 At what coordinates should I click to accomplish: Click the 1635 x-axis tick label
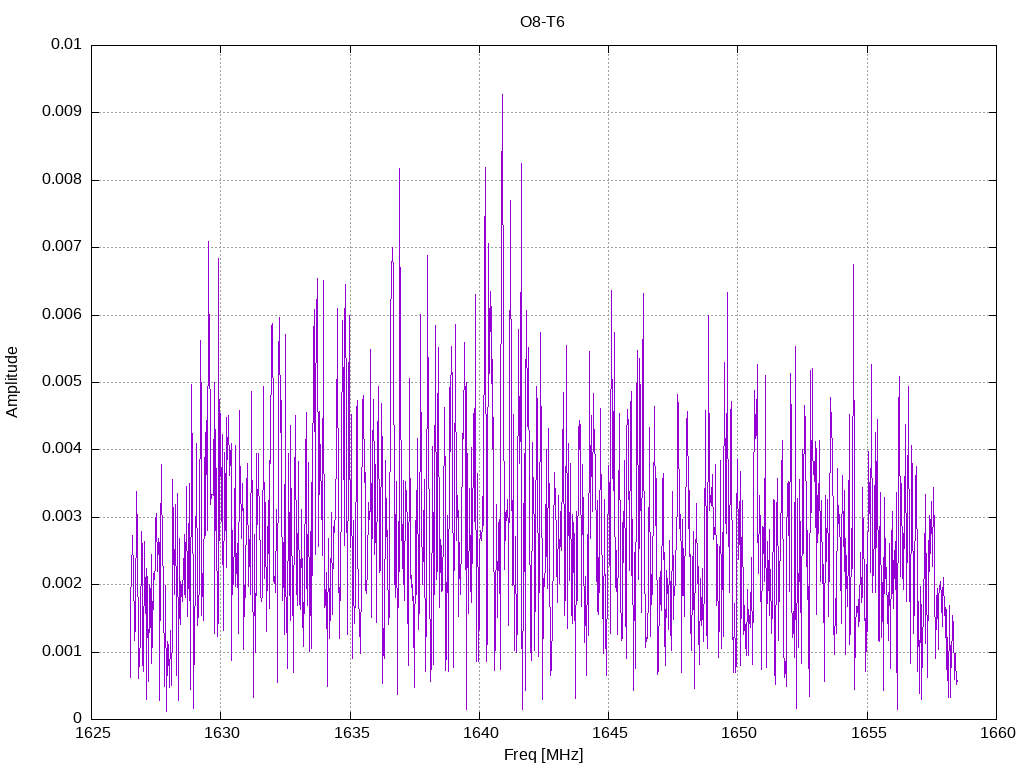click(x=350, y=733)
